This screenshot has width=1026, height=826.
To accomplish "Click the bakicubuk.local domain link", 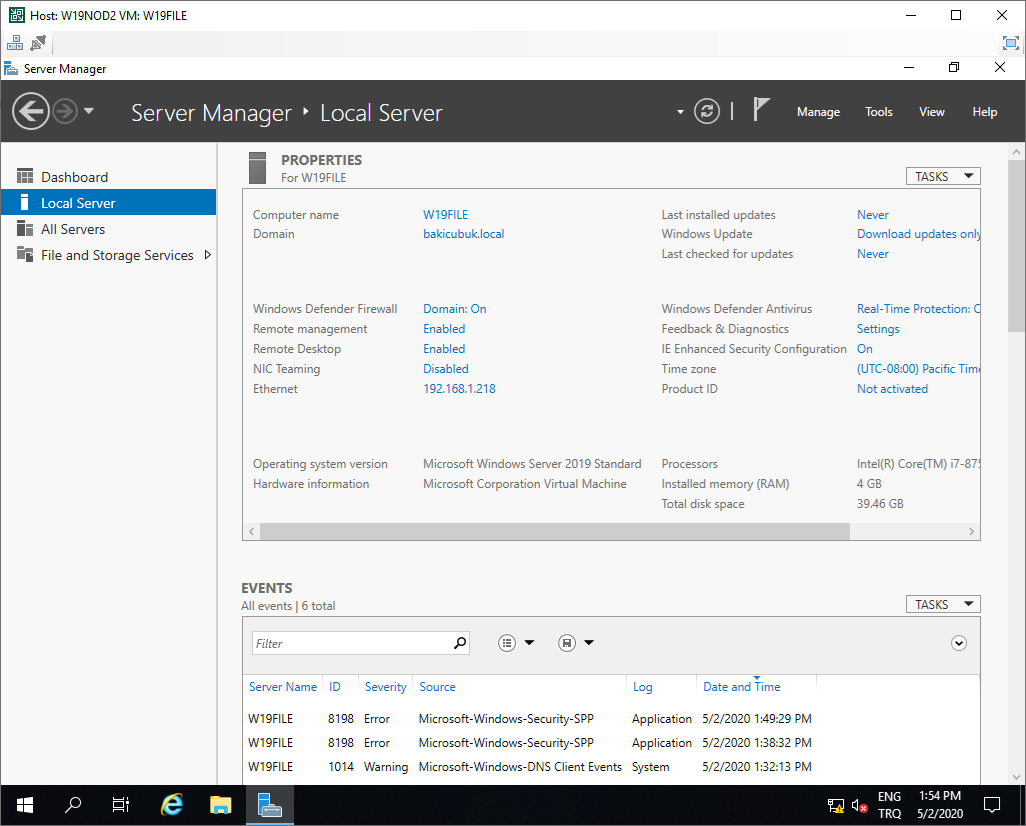I will 463,234.
